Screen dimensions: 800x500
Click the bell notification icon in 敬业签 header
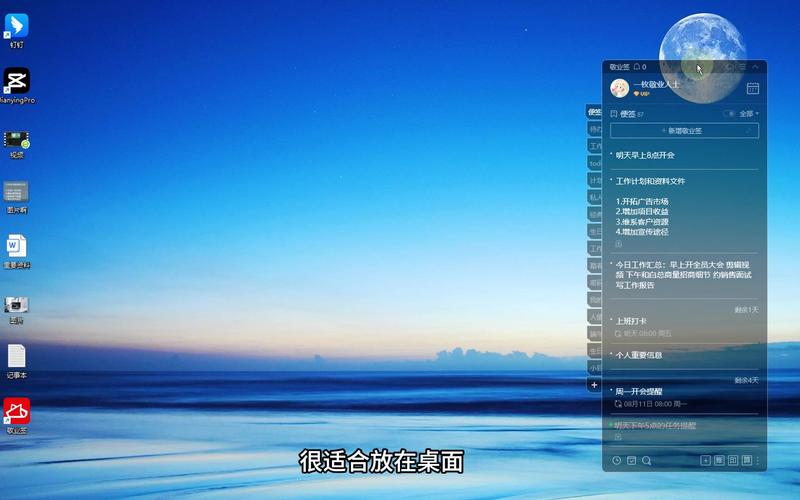(x=637, y=67)
